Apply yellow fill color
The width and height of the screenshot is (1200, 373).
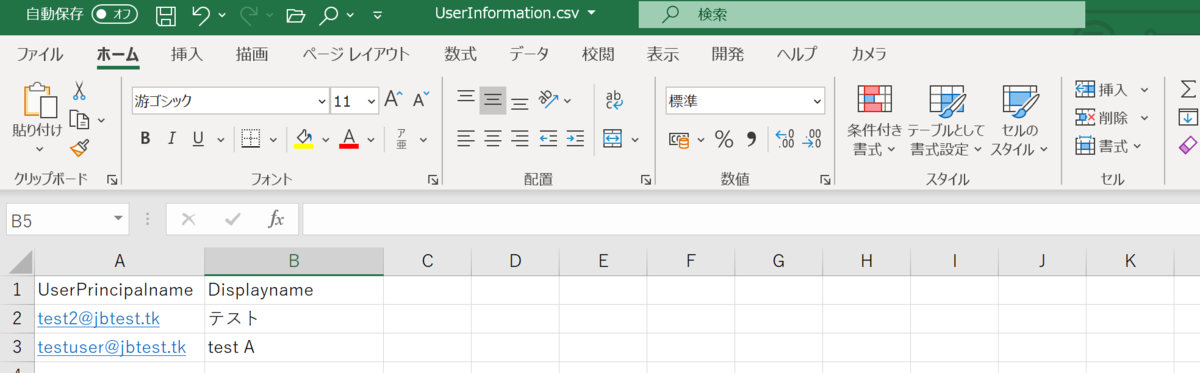(x=304, y=138)
